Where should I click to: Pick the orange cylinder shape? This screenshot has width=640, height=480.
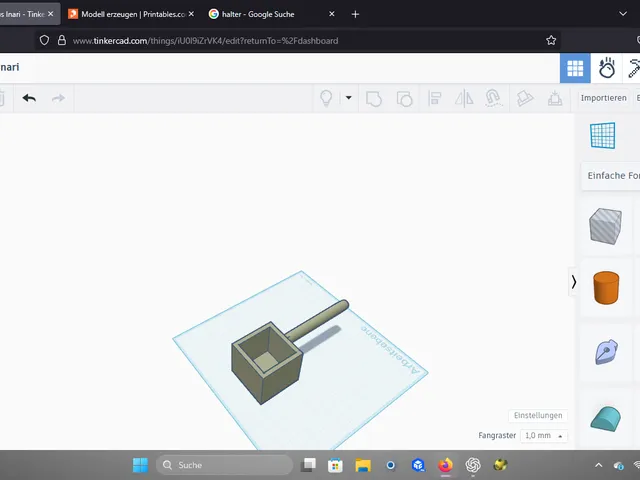point(606,288)
